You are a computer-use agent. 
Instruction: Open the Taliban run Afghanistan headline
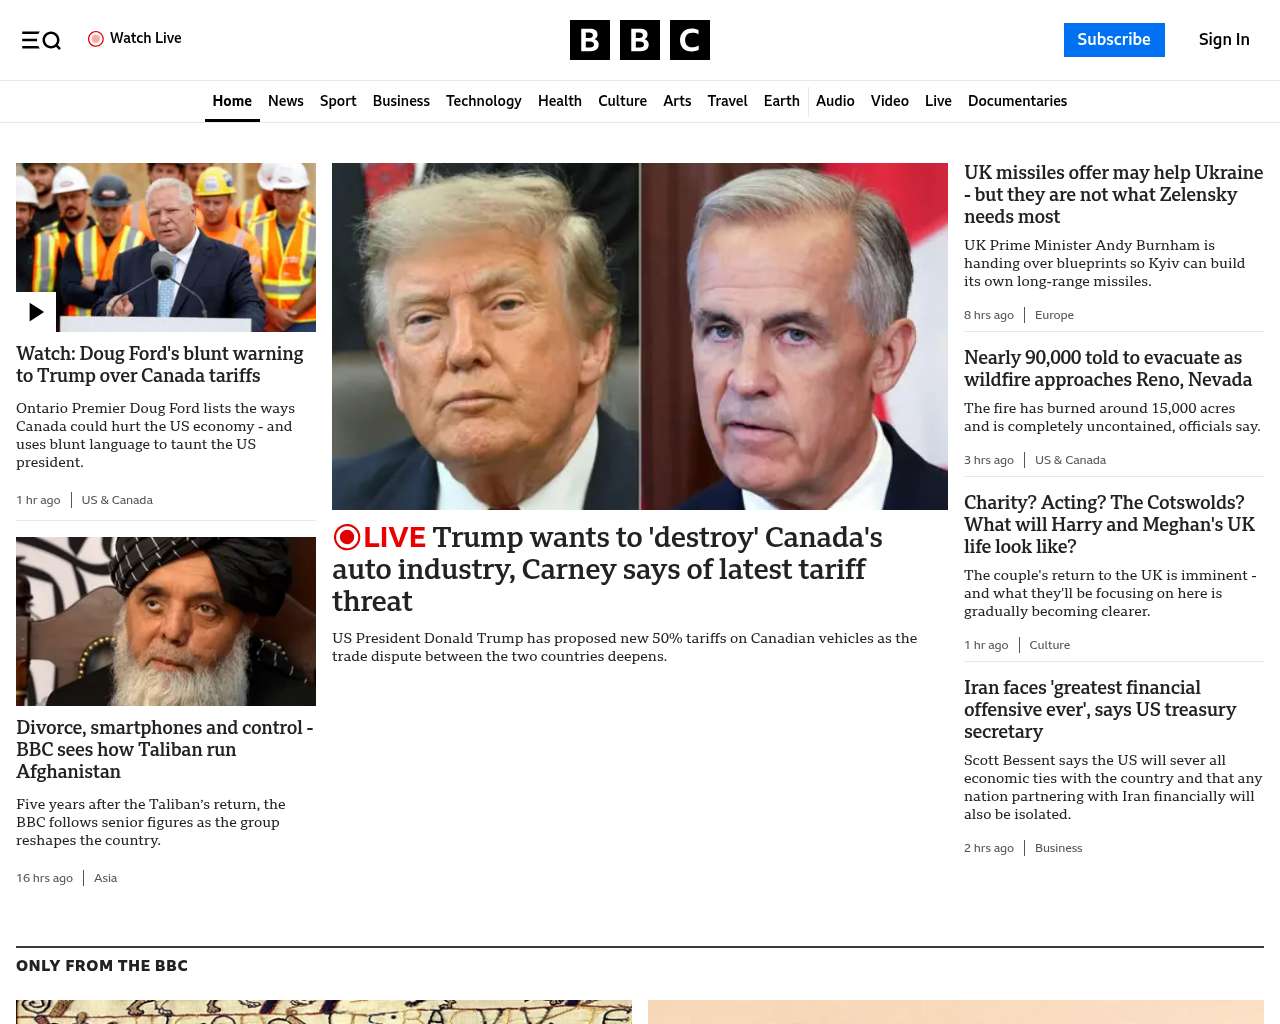point(165,750)
